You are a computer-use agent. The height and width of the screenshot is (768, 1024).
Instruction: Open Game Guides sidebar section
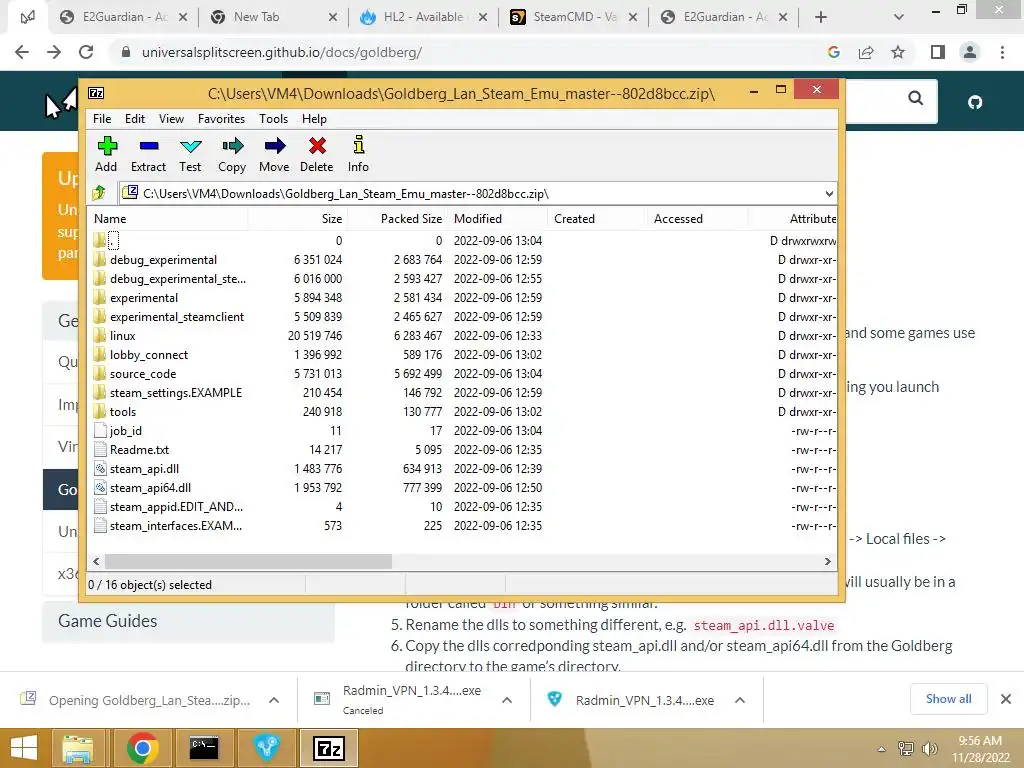click(188, 621)
